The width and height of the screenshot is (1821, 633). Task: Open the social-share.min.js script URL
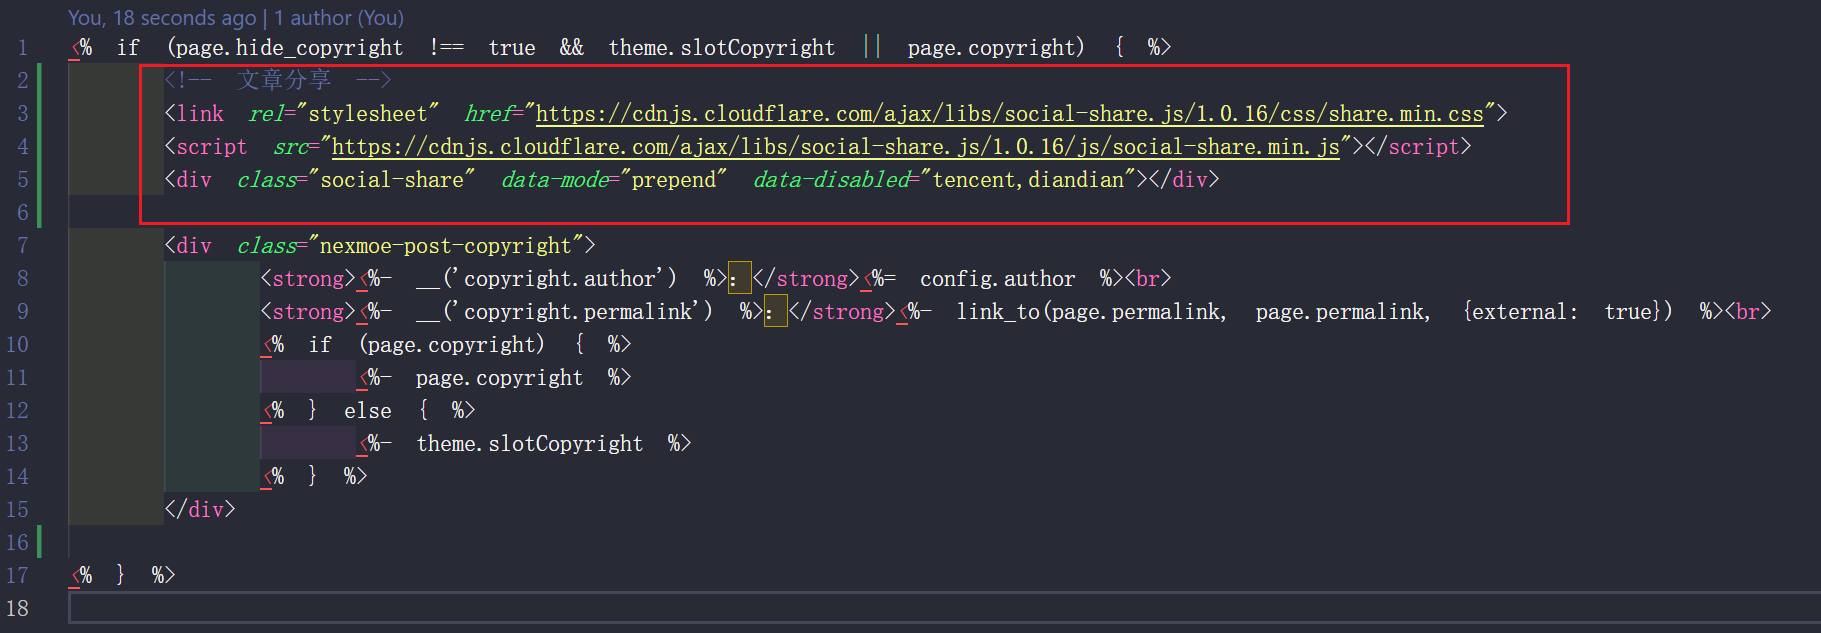tap(835, 147)
